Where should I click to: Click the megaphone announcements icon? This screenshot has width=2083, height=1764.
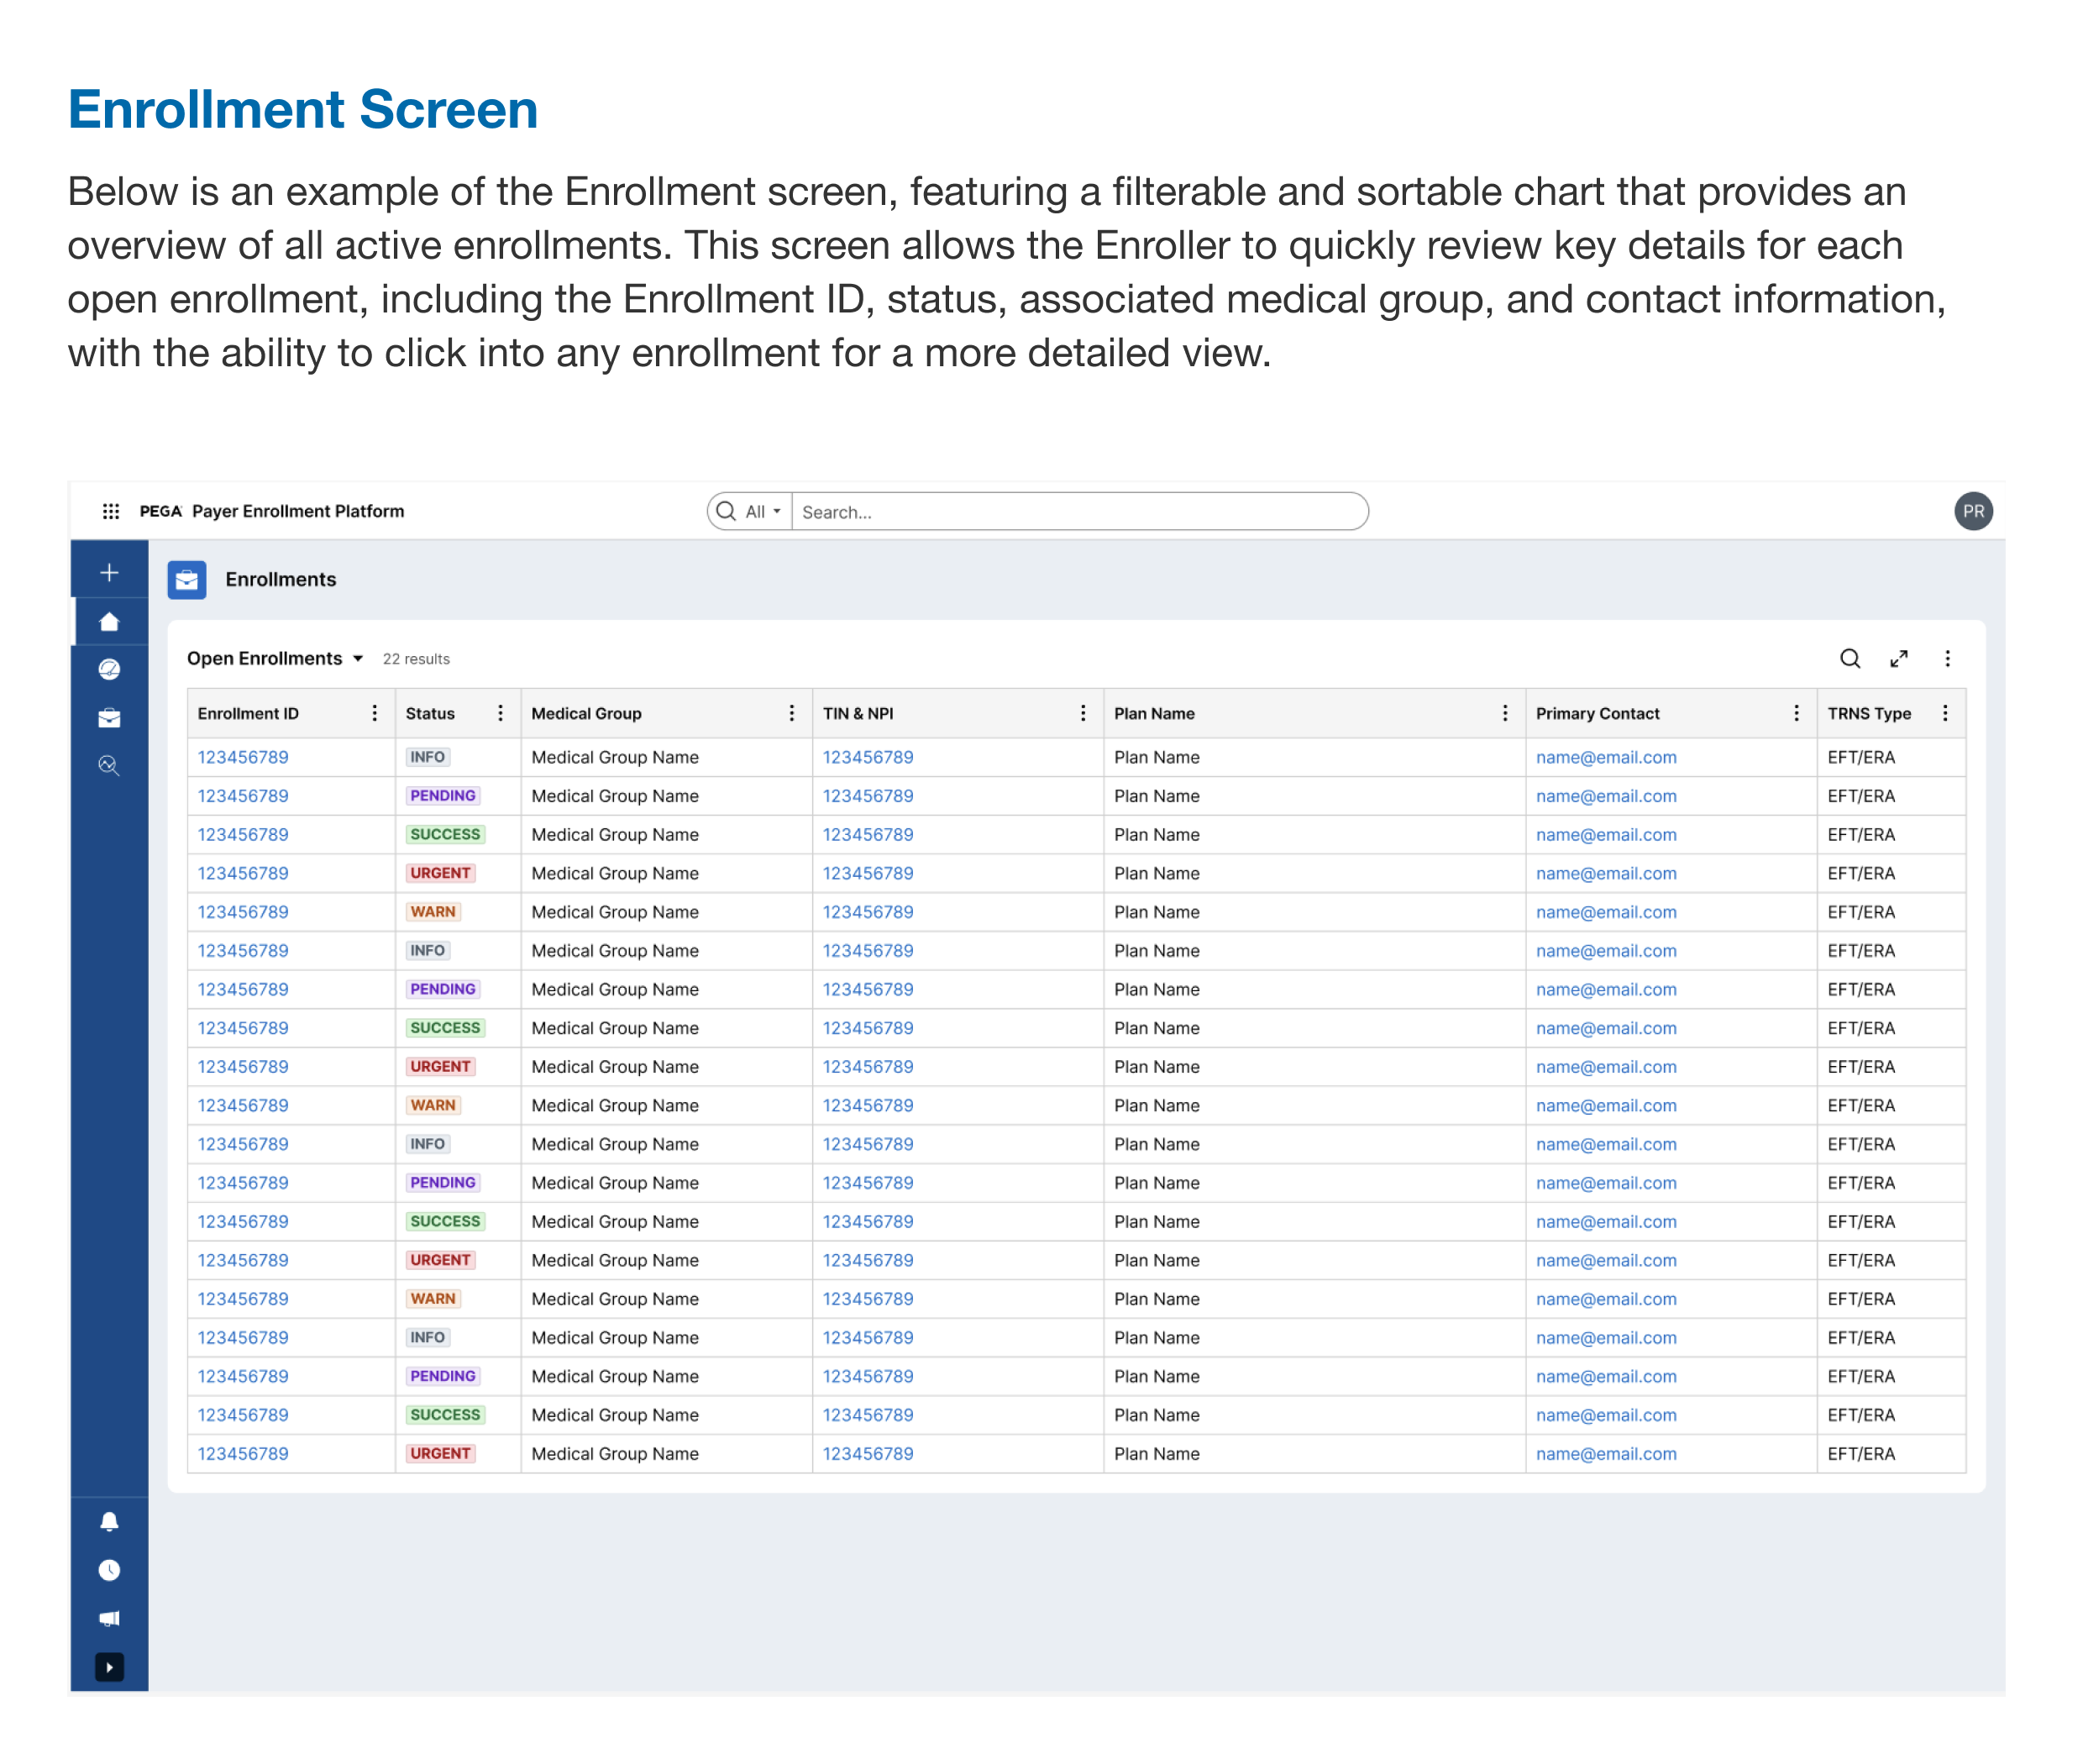110,1618
